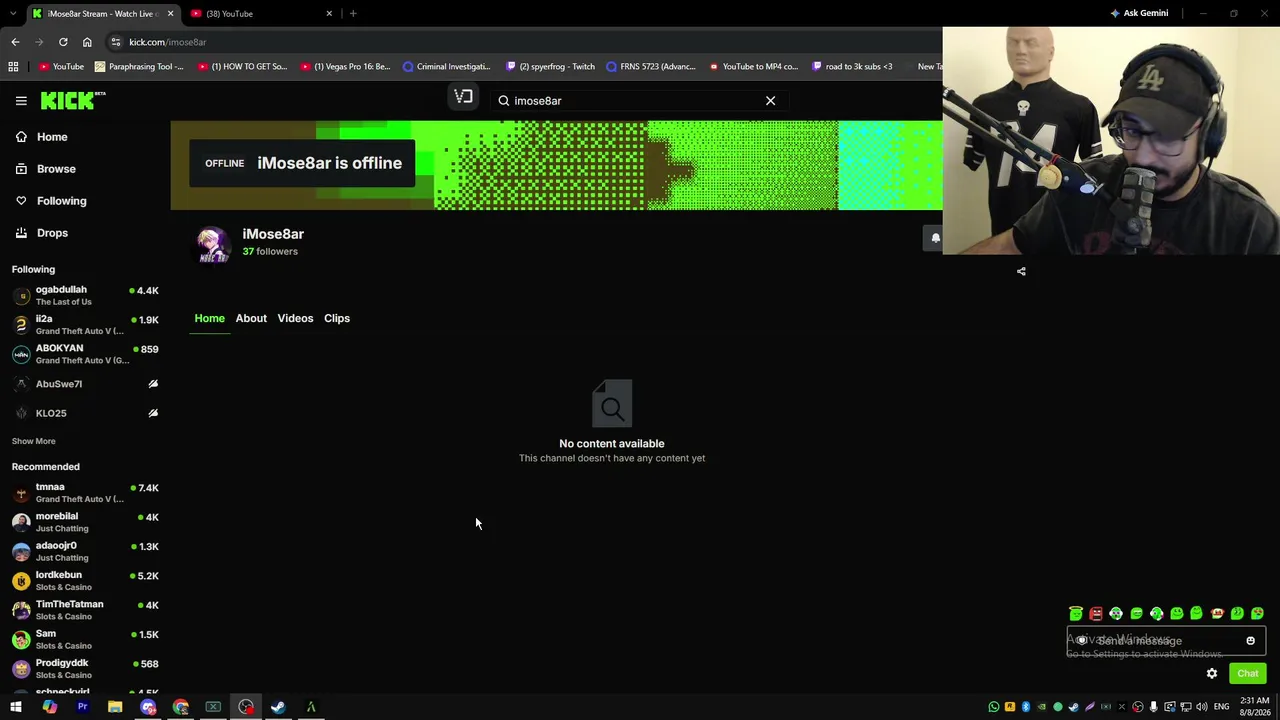Click the share icon below the webcam
The image size is (1280, 720).
[1021, 271]
